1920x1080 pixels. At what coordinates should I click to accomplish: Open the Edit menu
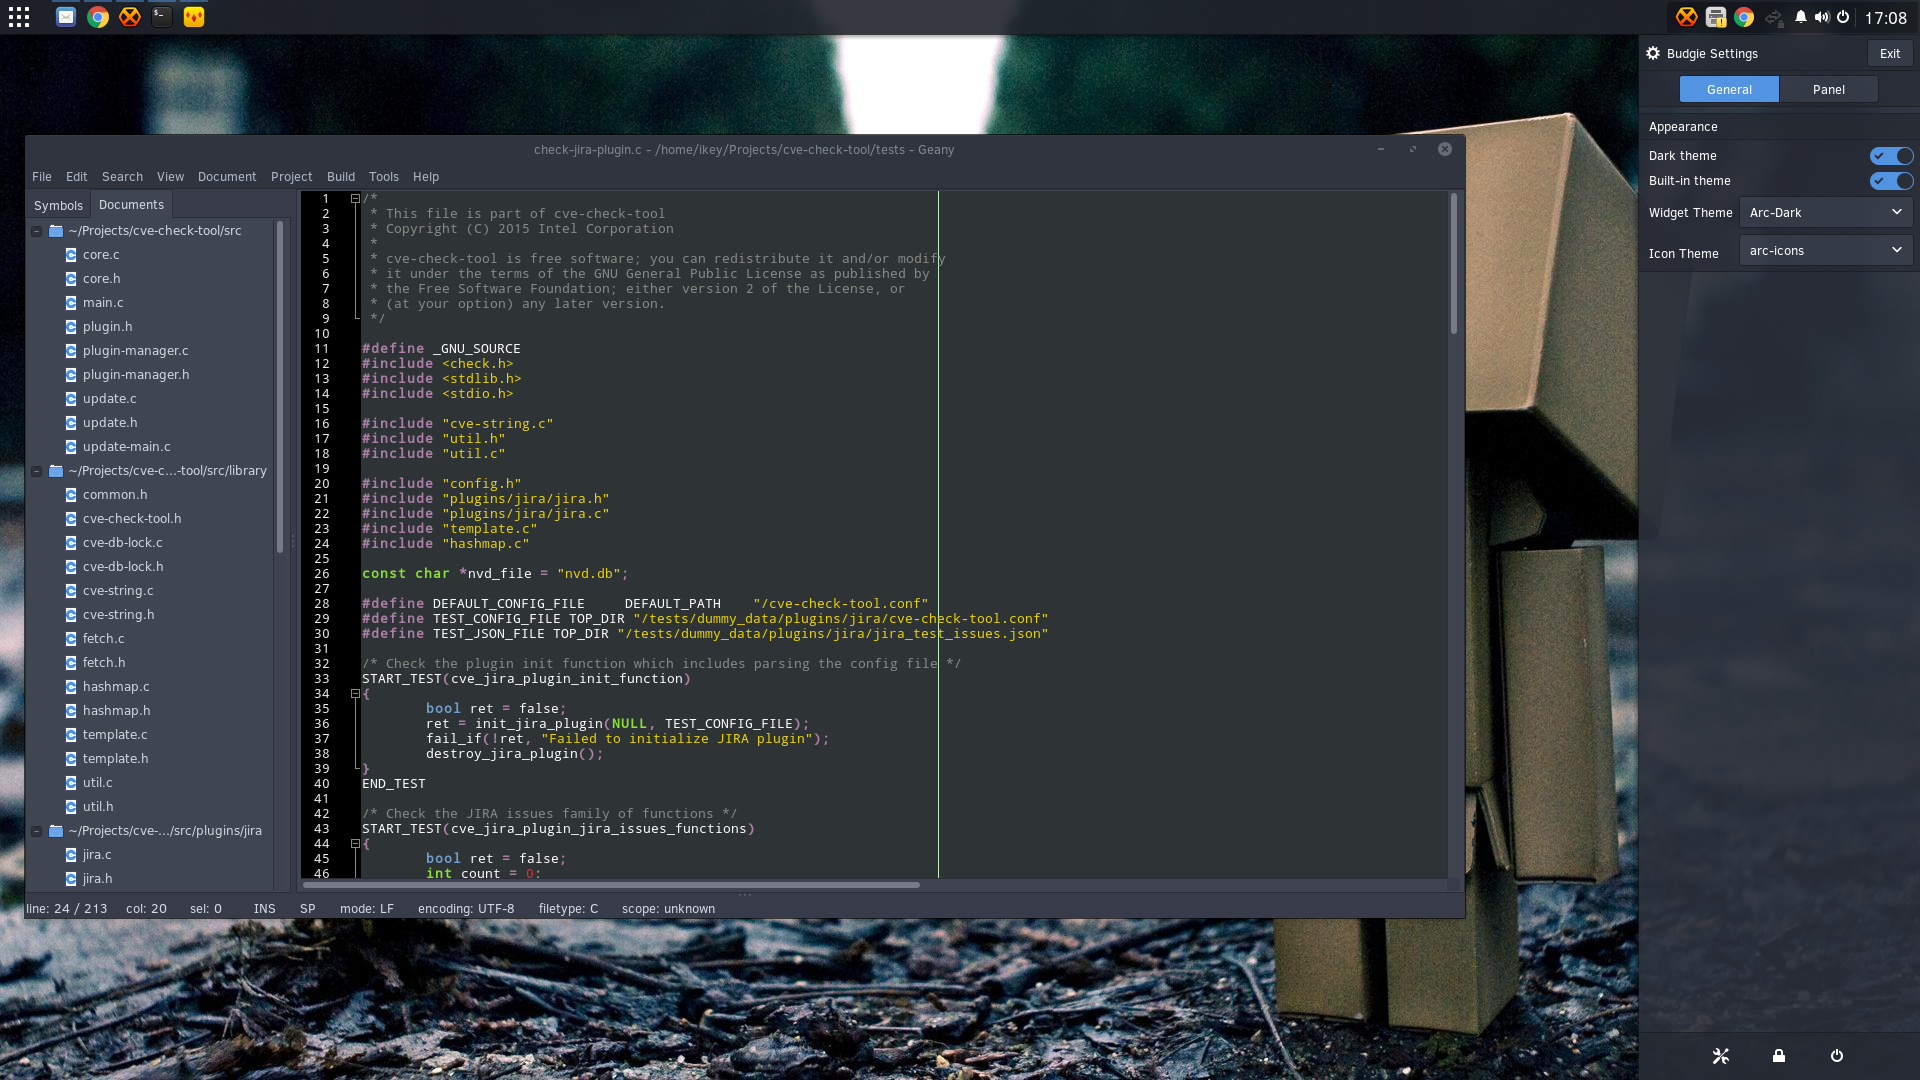pos(77,177)
